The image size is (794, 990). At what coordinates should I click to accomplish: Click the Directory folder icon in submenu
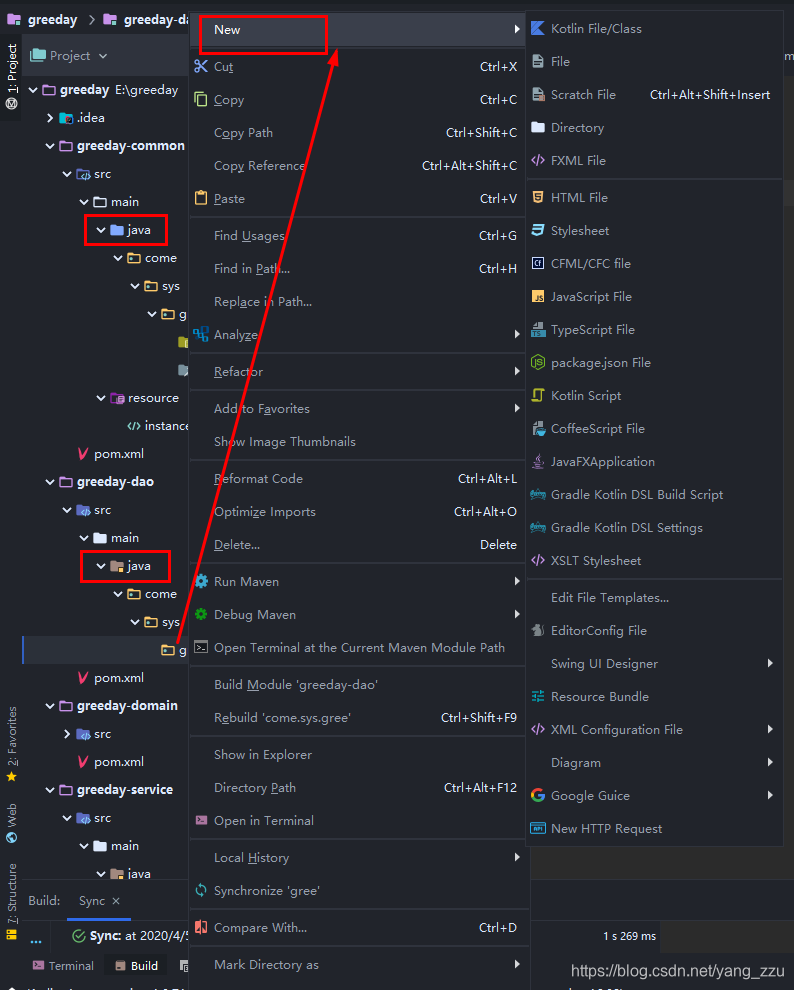pyautogui.click(x=538, y=128)
